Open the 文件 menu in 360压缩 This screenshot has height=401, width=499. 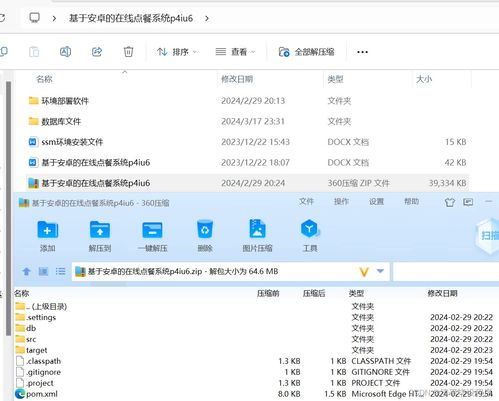coord(306,201)
